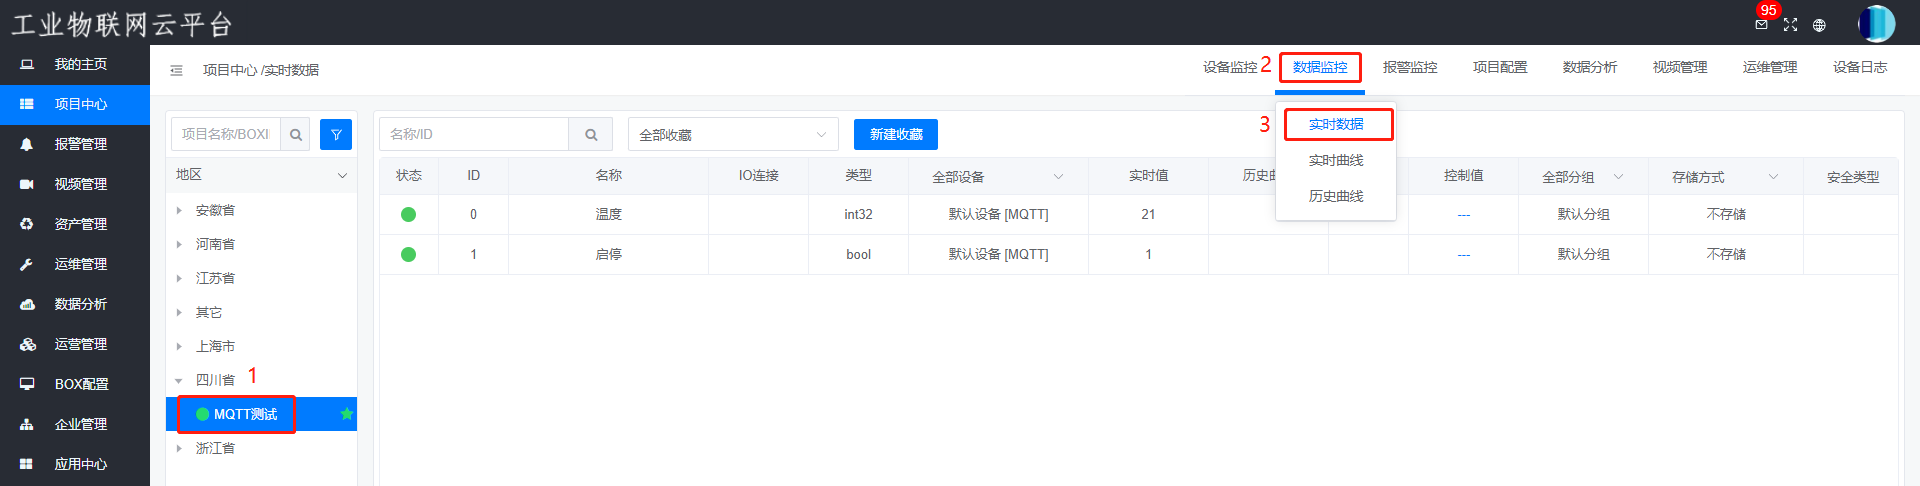
Task: Collapse the 四川省 tree node
Action: [x=179, y=380]
